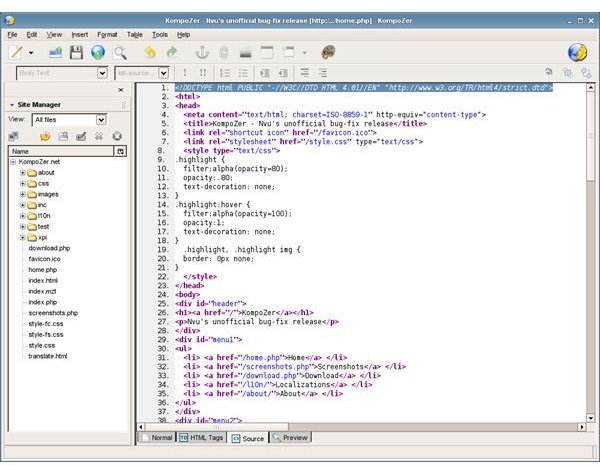Toggle the center alignment button
600x466 pixels.
pyautogui.click(x=305, y=73)
